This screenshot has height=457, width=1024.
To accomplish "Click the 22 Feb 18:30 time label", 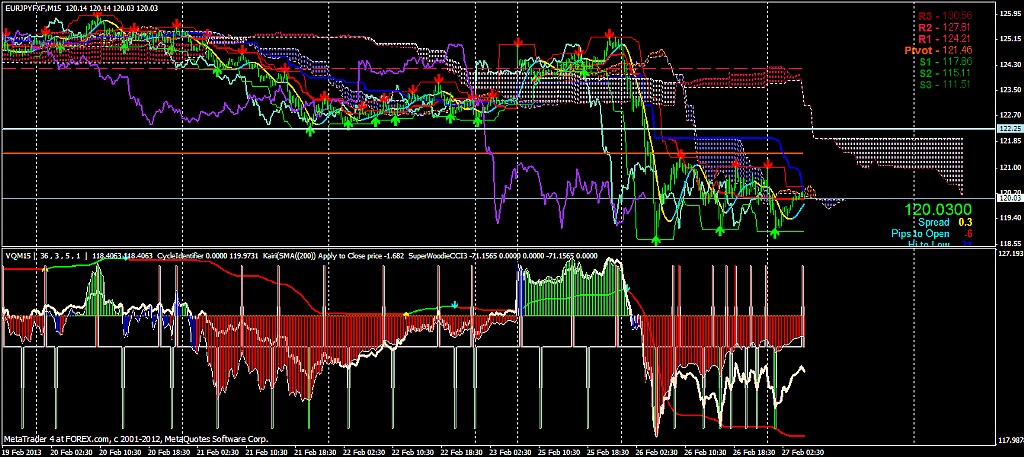I will (x=460, y=452).
